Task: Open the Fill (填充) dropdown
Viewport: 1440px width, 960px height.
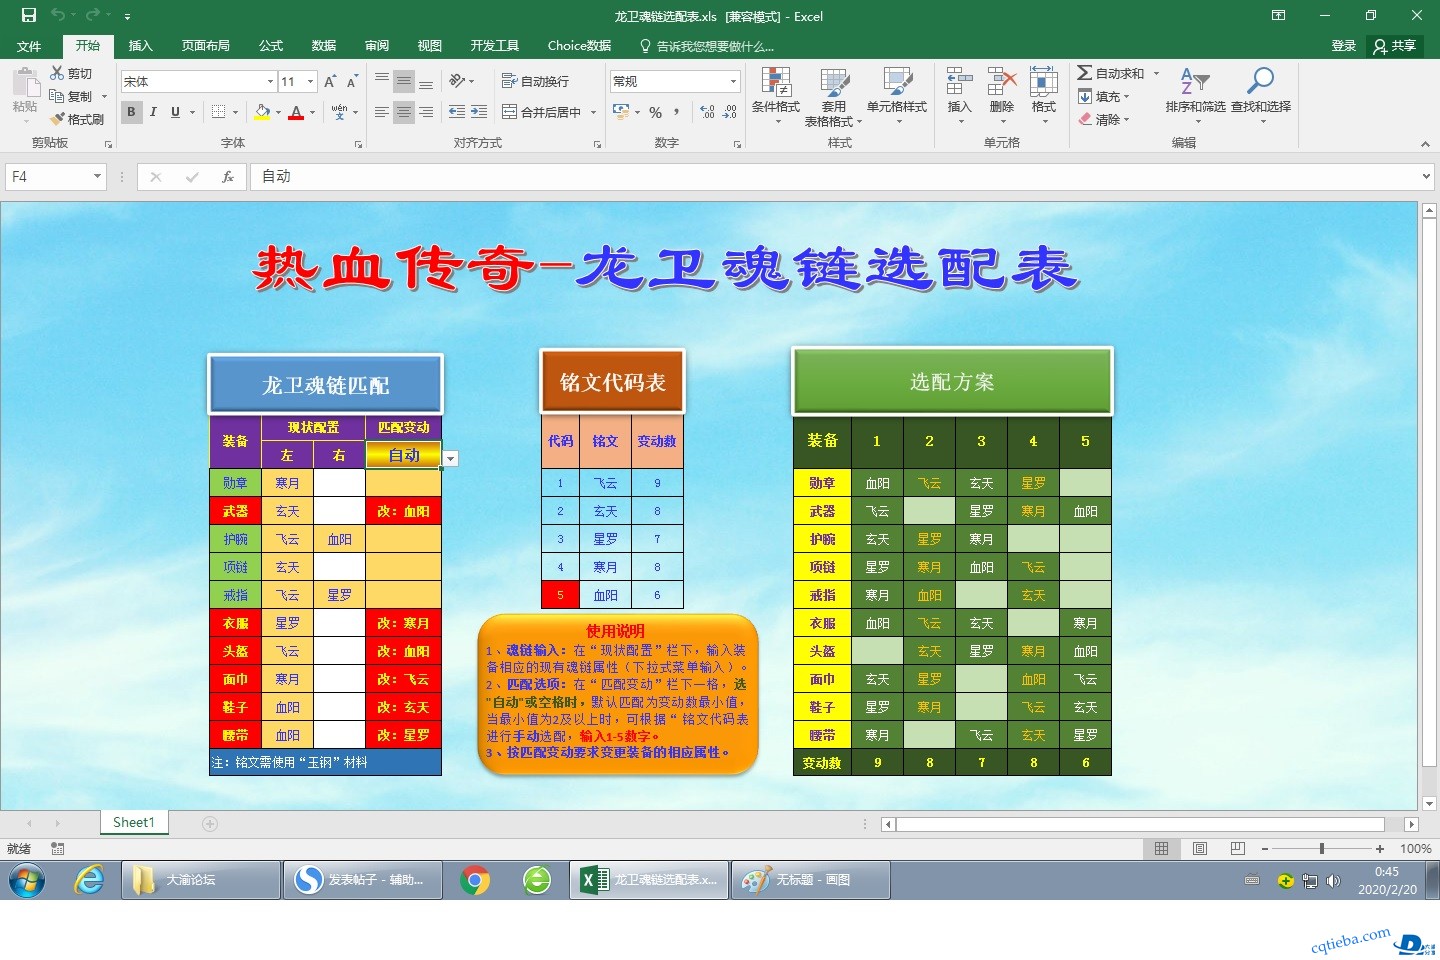Action: click(1104, 97)
